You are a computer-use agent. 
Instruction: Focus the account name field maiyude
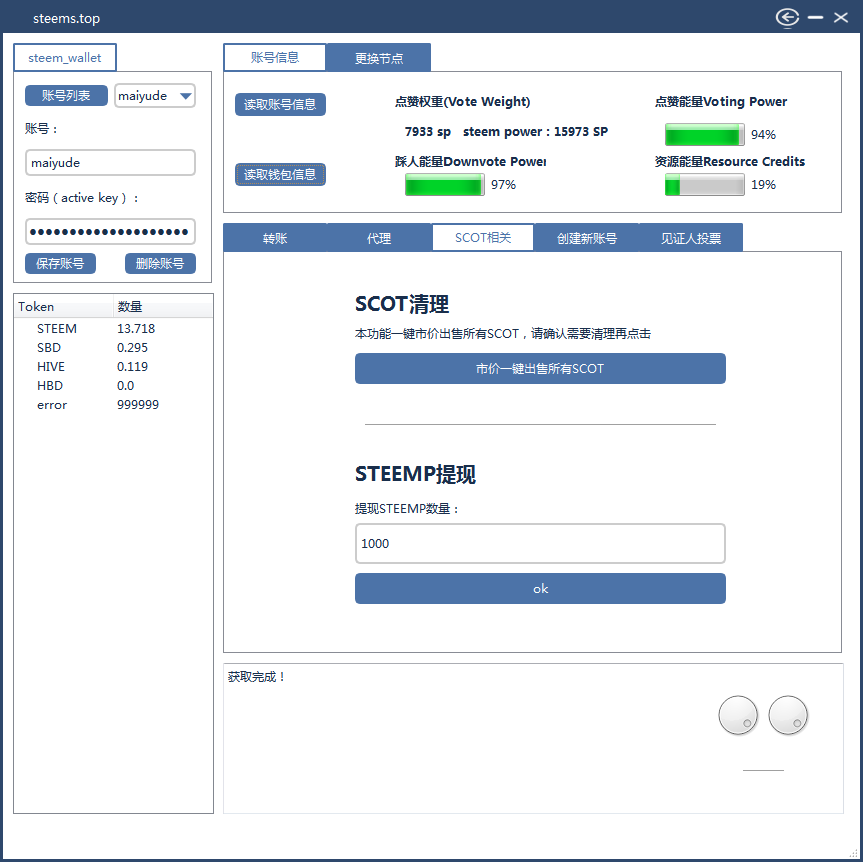[x=110, y=163]
